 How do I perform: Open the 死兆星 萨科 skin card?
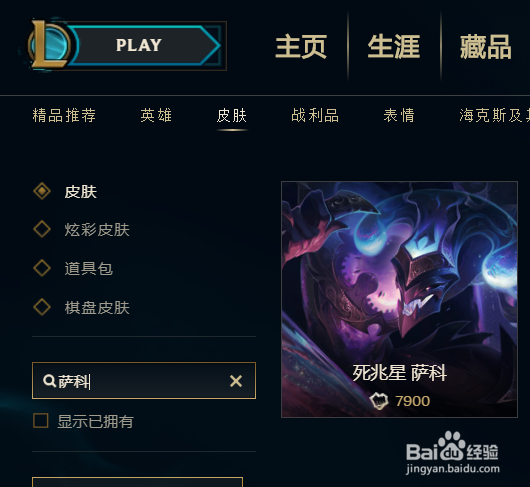[x=399, y=299]
